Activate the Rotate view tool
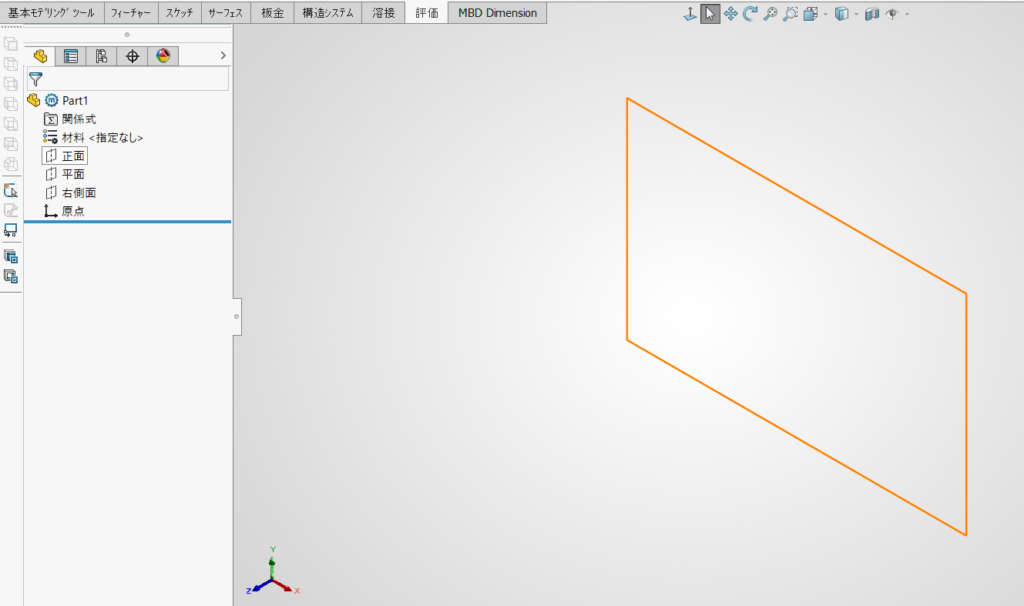 750,14
